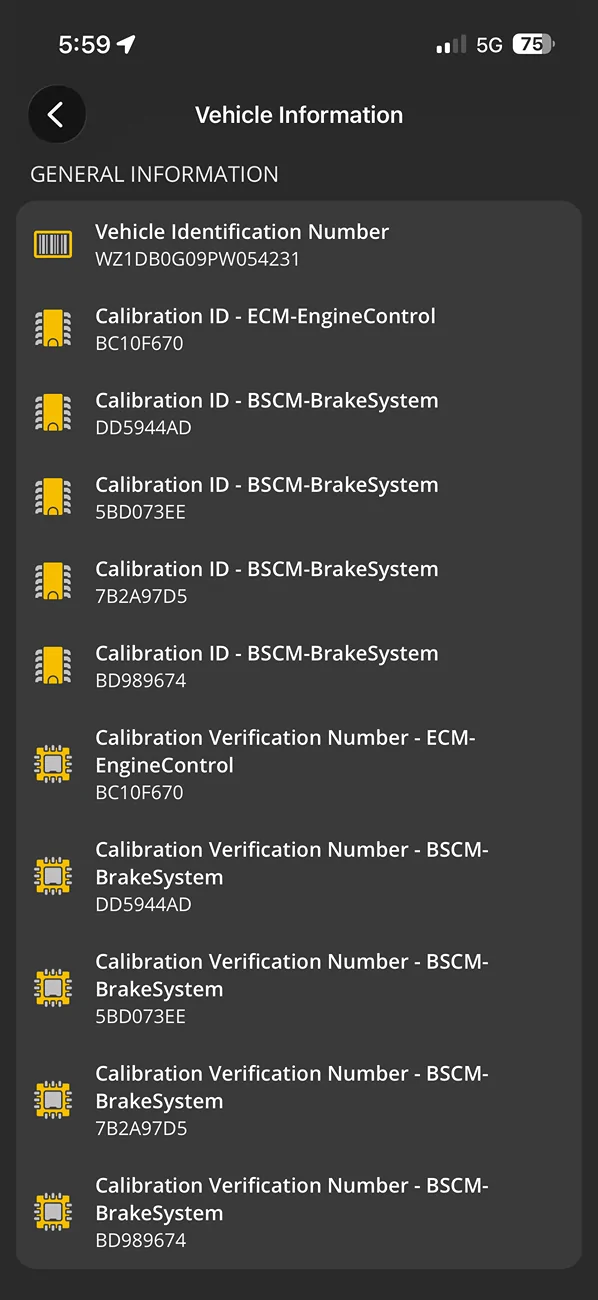Tap the memory chip icon for Calibration ID ECM-EngineControl

point(53,329)
